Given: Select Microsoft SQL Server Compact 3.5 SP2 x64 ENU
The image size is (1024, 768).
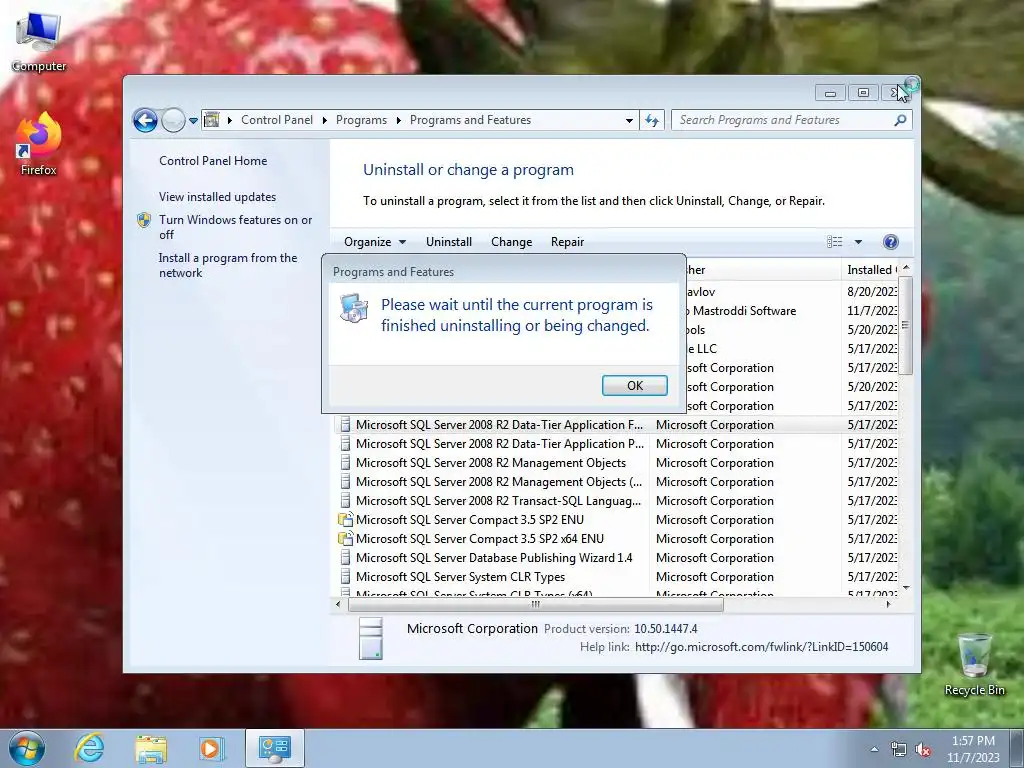Looking at the screenshot, I should point(616,538).
